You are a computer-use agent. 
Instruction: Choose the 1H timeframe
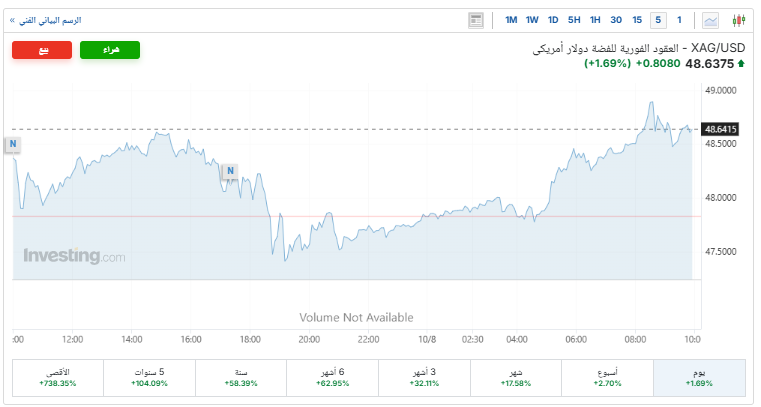[x=595, y=20]
